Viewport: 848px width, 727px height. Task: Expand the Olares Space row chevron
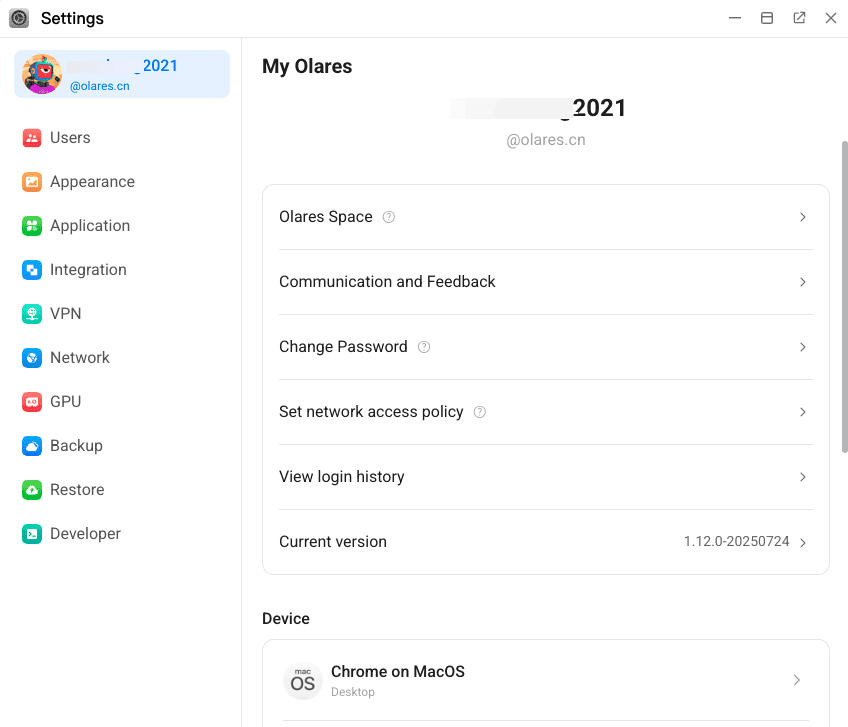[x=803, y=217]
